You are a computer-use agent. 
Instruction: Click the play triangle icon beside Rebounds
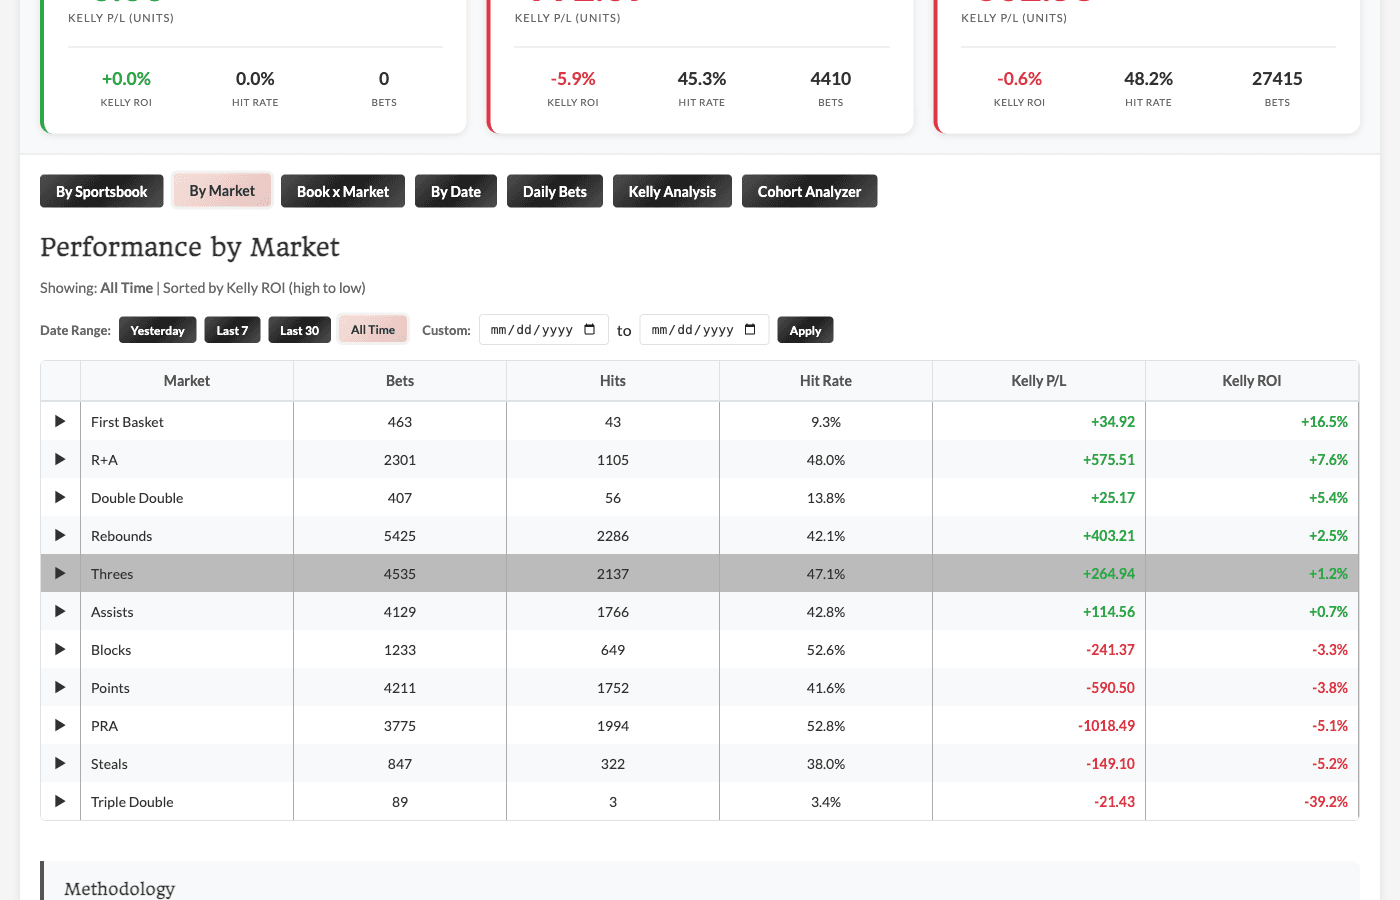pyautogui.click(x=59, y=535)
